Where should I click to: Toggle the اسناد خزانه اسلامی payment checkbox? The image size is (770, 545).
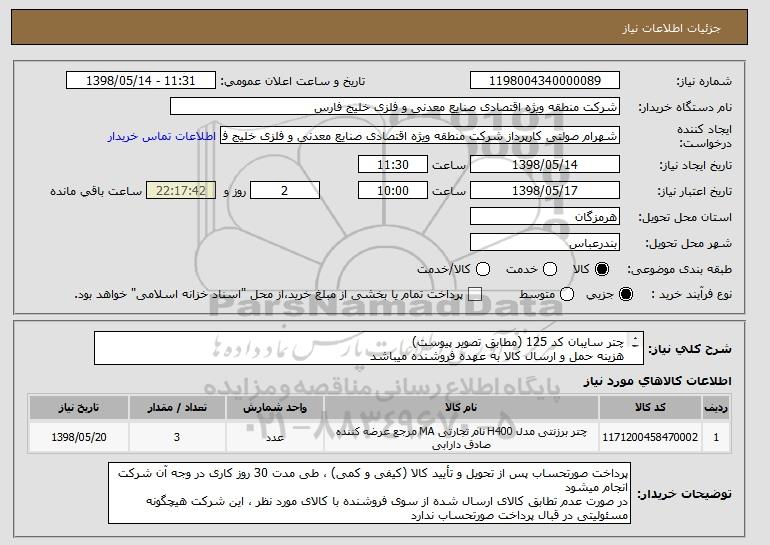click(x=474, y=294)
